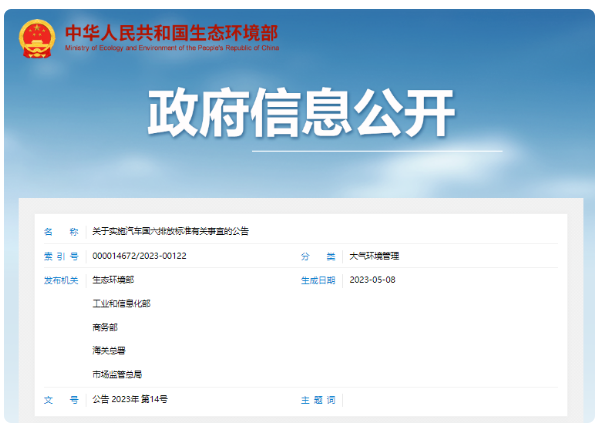Click the 发布机关 field label
This screenshot has width=599, height=436.
click(x=61, y=280)
